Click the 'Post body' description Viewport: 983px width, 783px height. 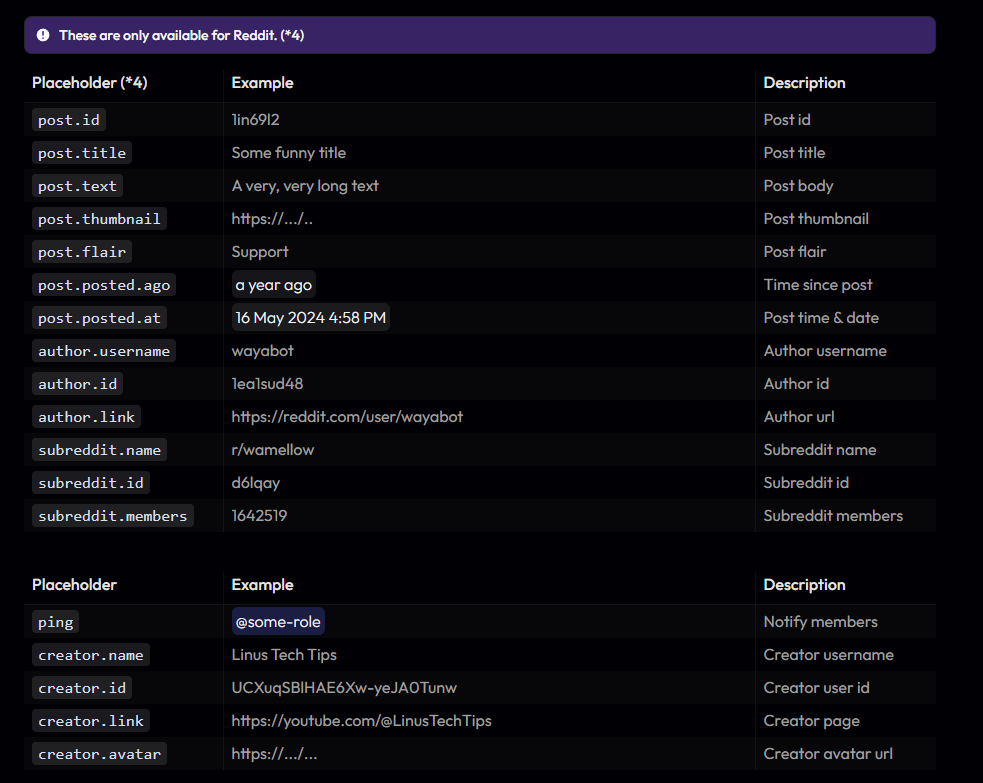click(x=798, y=186)
